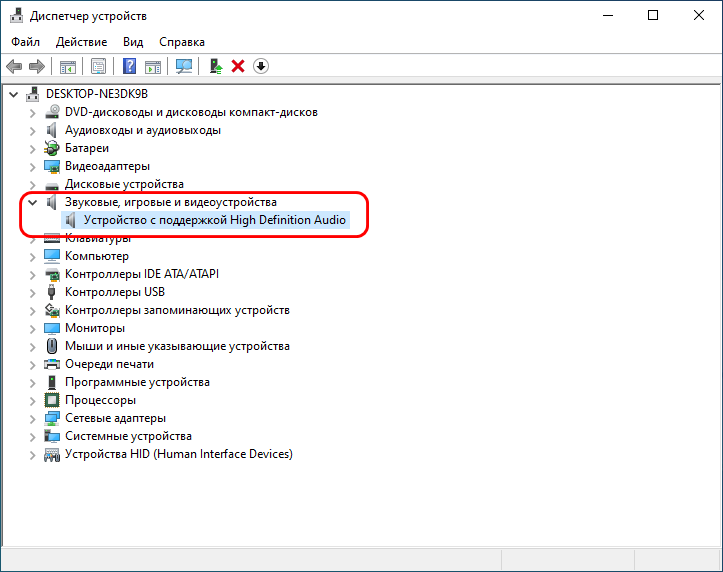Minimize the Диспетчер устройств window
This screenshot has height=572, width=723.
pyautogui.click(x=608, y=15)
